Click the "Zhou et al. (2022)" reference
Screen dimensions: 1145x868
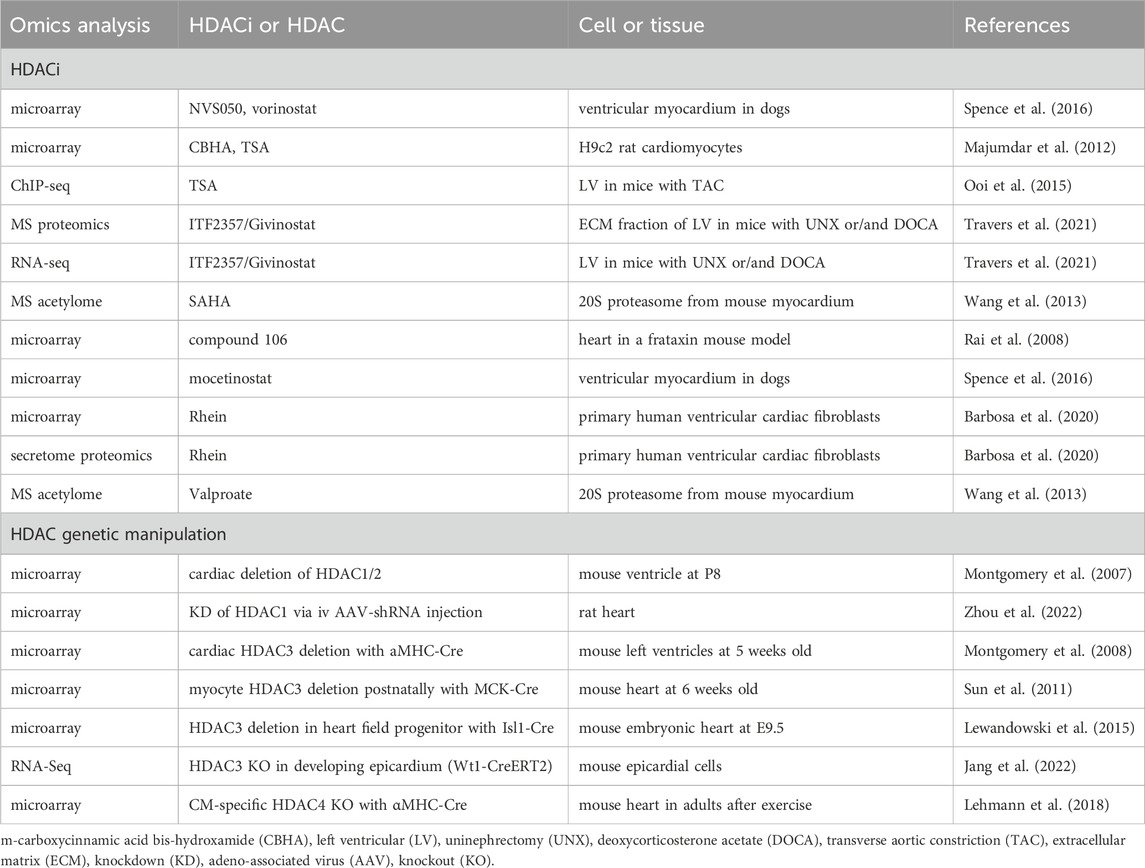tap(1022, 612)
